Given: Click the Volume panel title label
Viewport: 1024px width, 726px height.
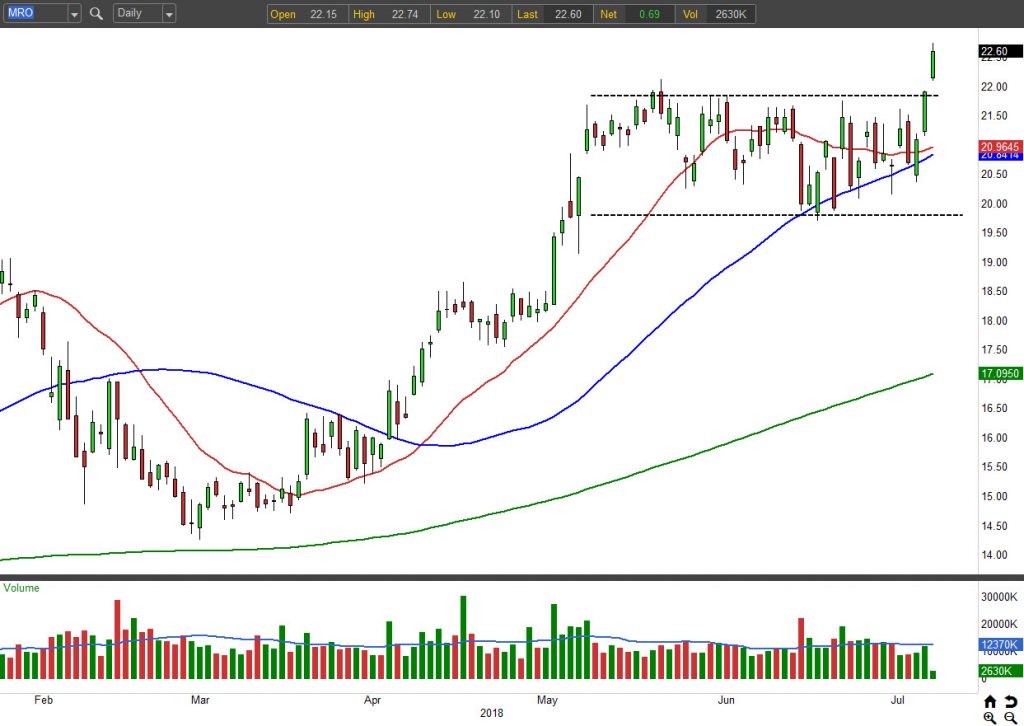Looking at the screenshot, I should pos(22,588).
